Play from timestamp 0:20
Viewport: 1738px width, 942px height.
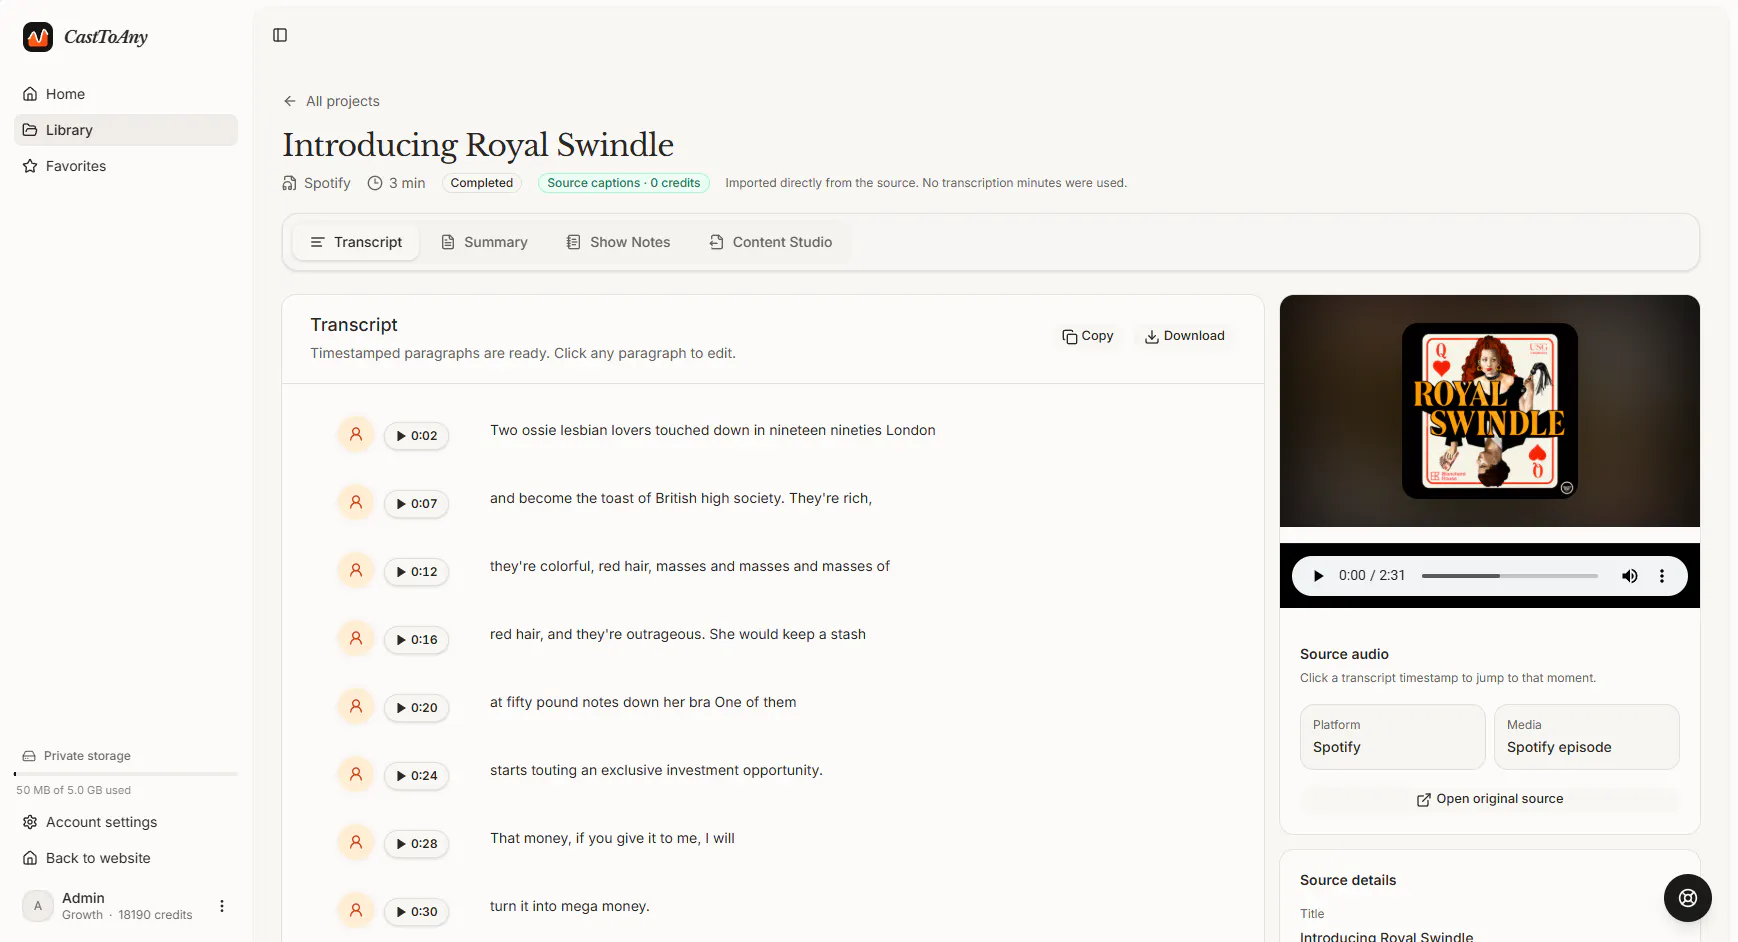click(x=417, y=708)
